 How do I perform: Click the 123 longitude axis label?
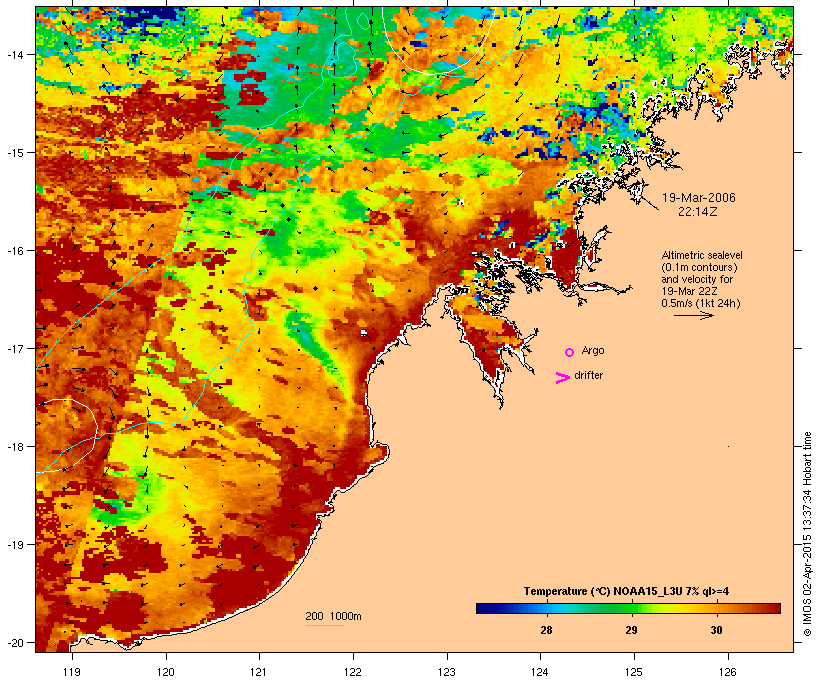pos(447,672)
